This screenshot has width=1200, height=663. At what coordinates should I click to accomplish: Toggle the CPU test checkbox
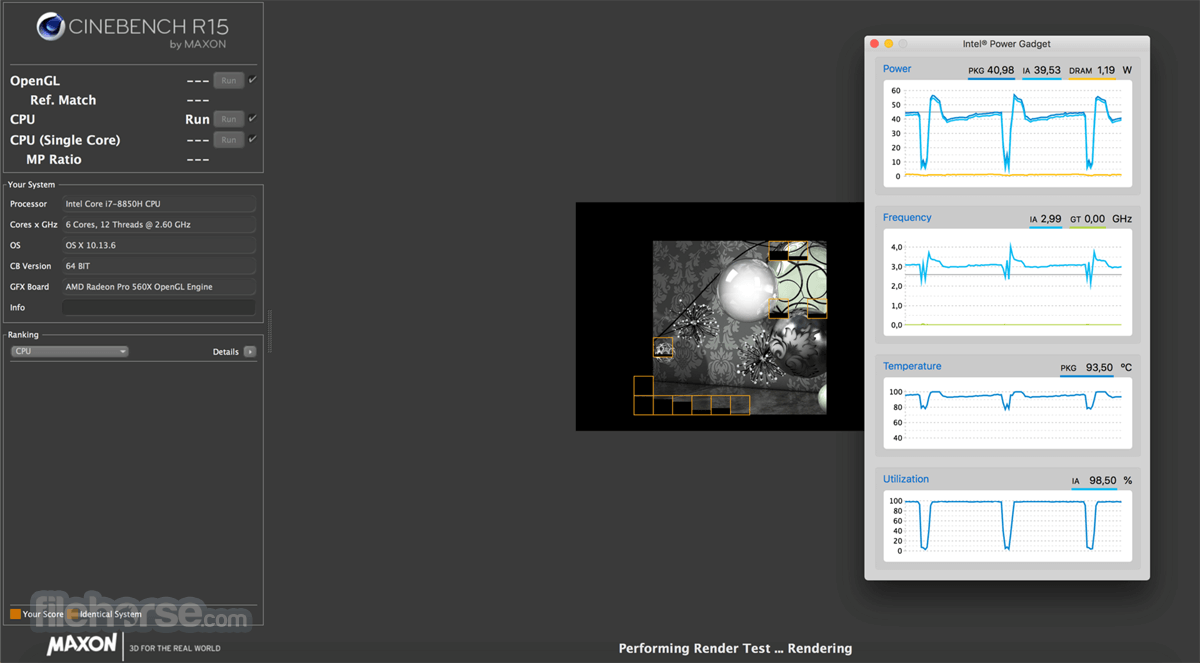(253, 119)
